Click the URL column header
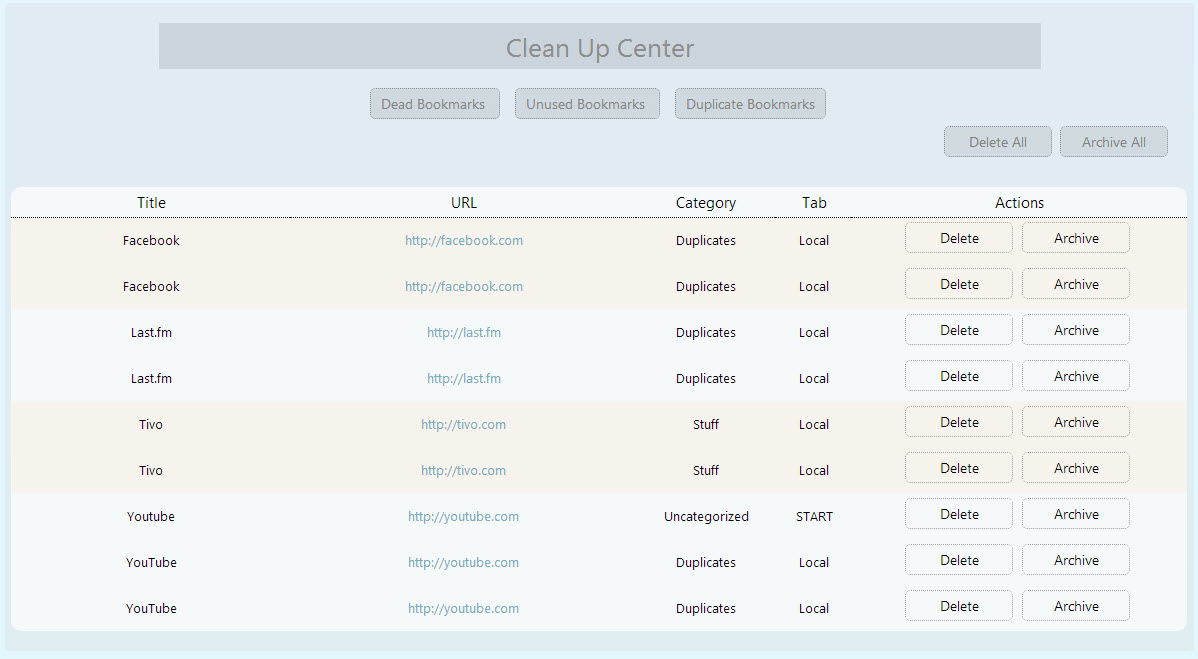This screenshot has height=659, width=1198. tap(463, 203)
